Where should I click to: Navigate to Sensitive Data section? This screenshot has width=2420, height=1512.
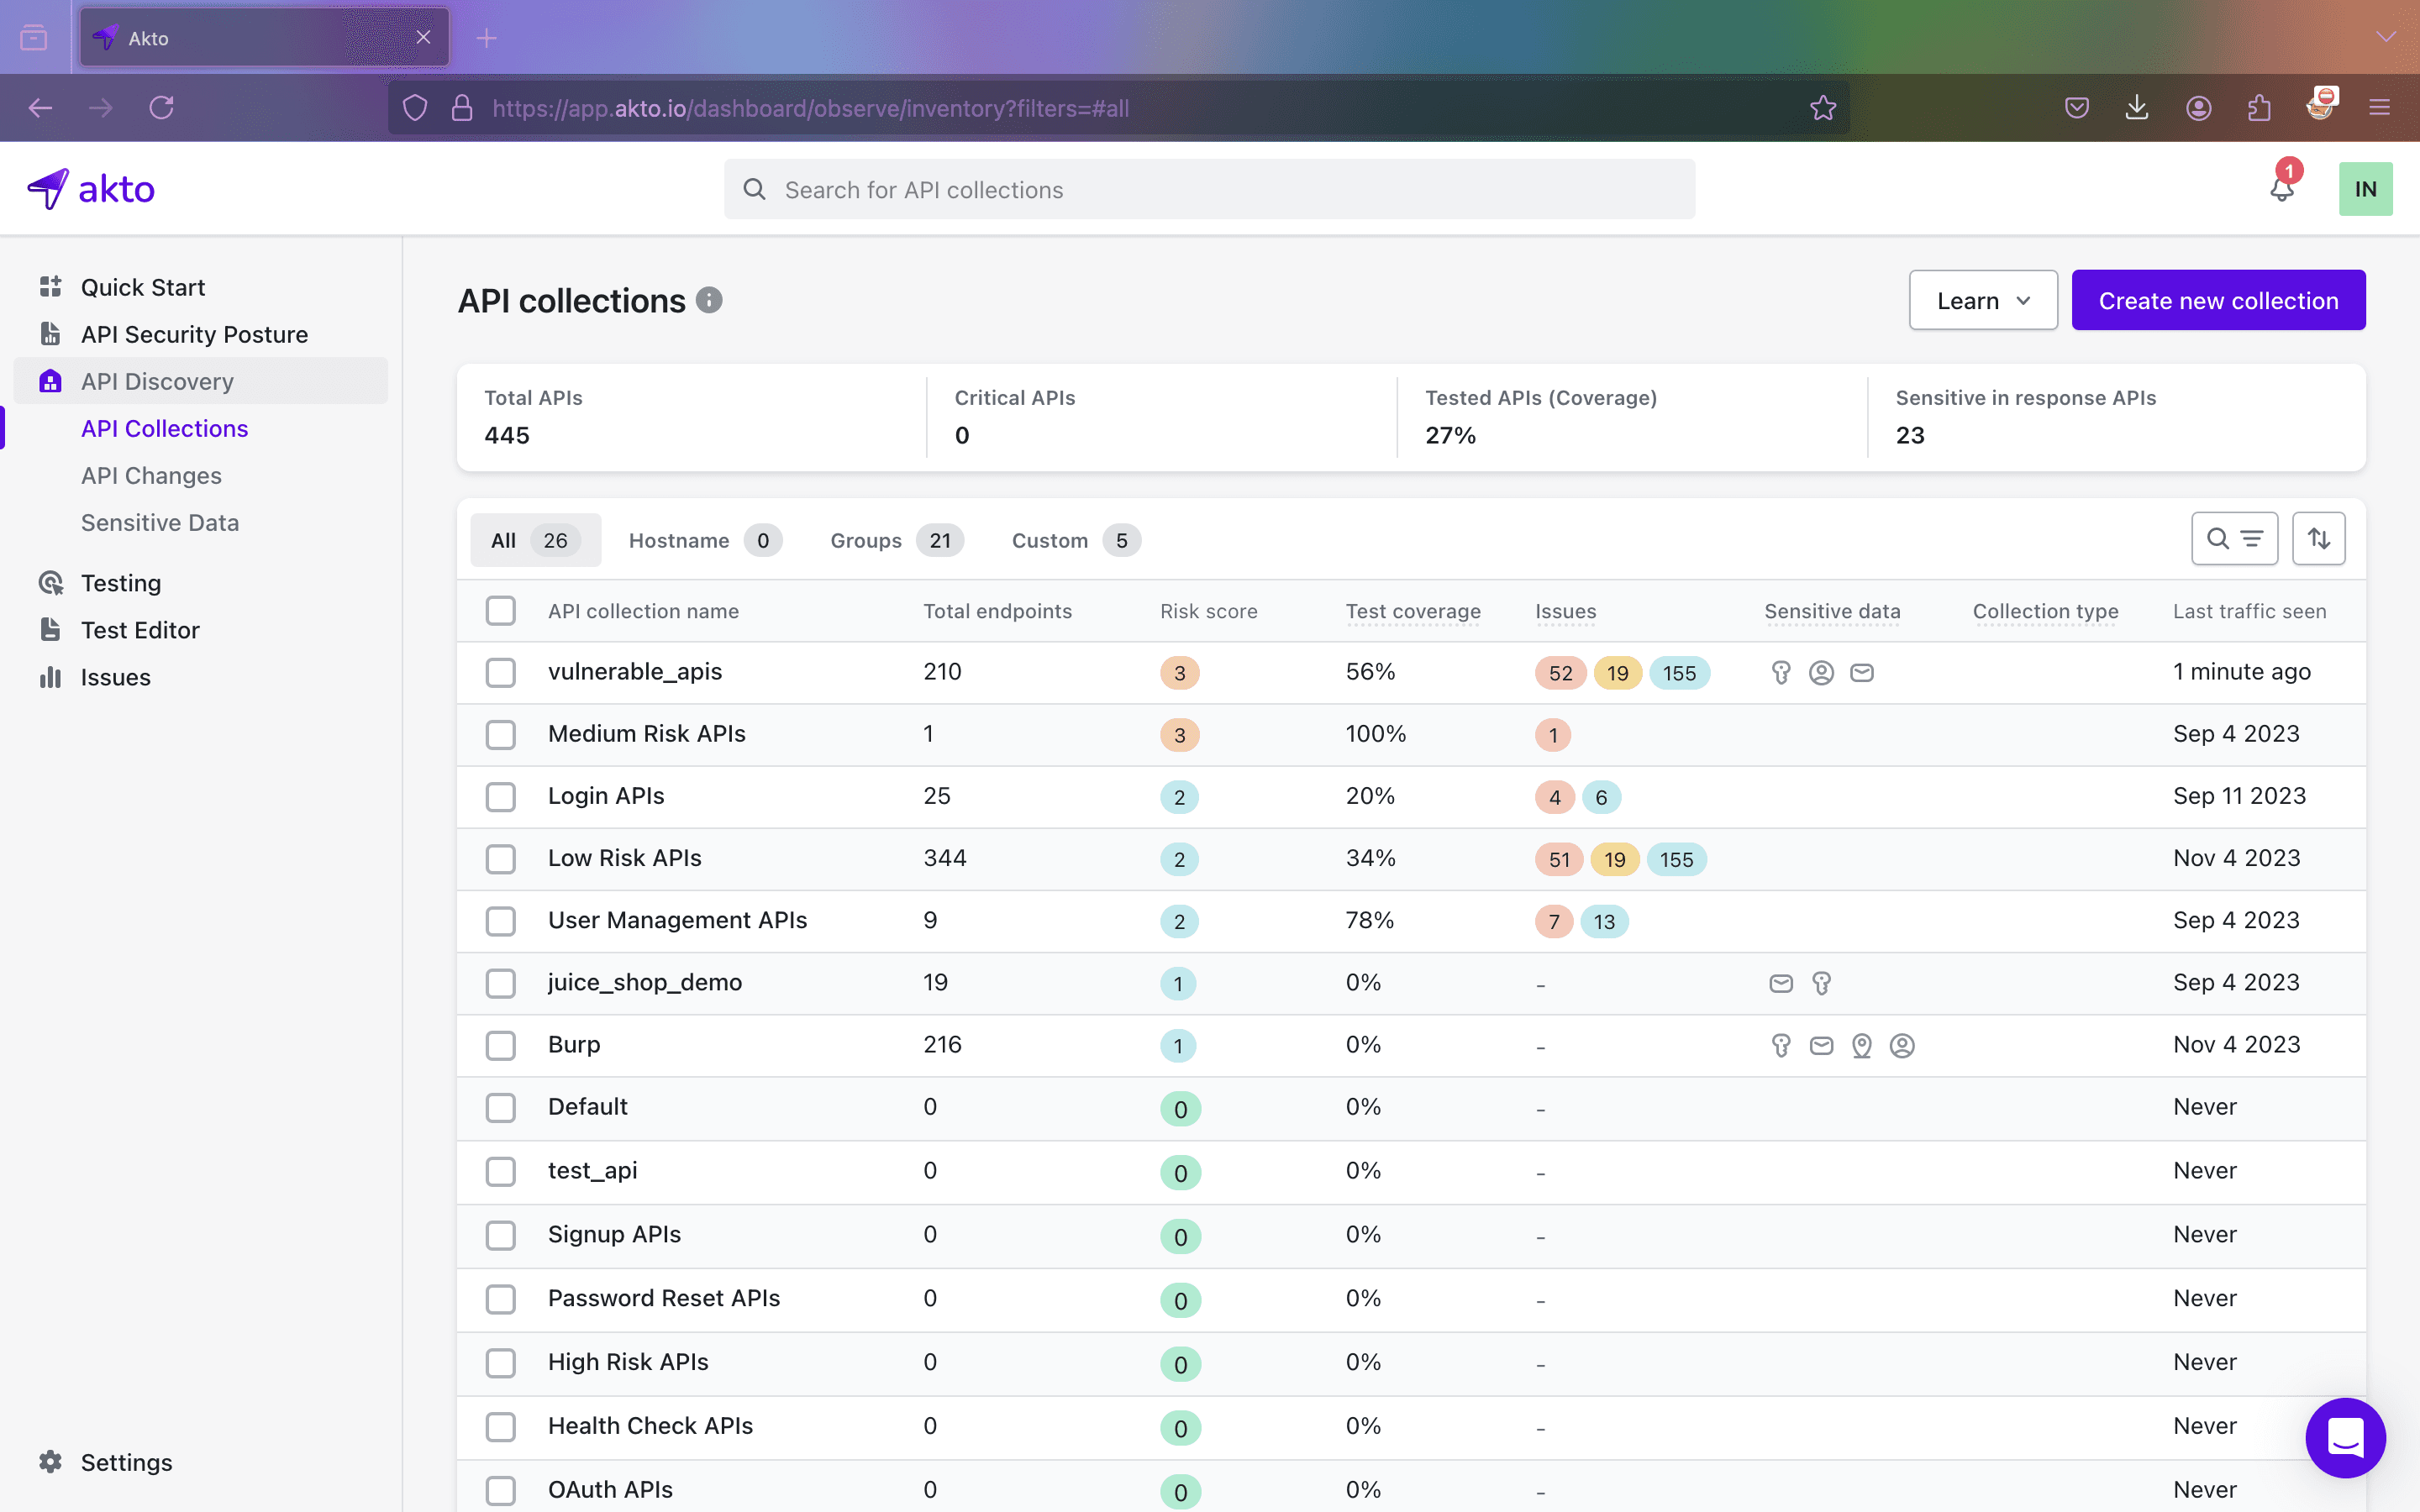pos(159,521)
